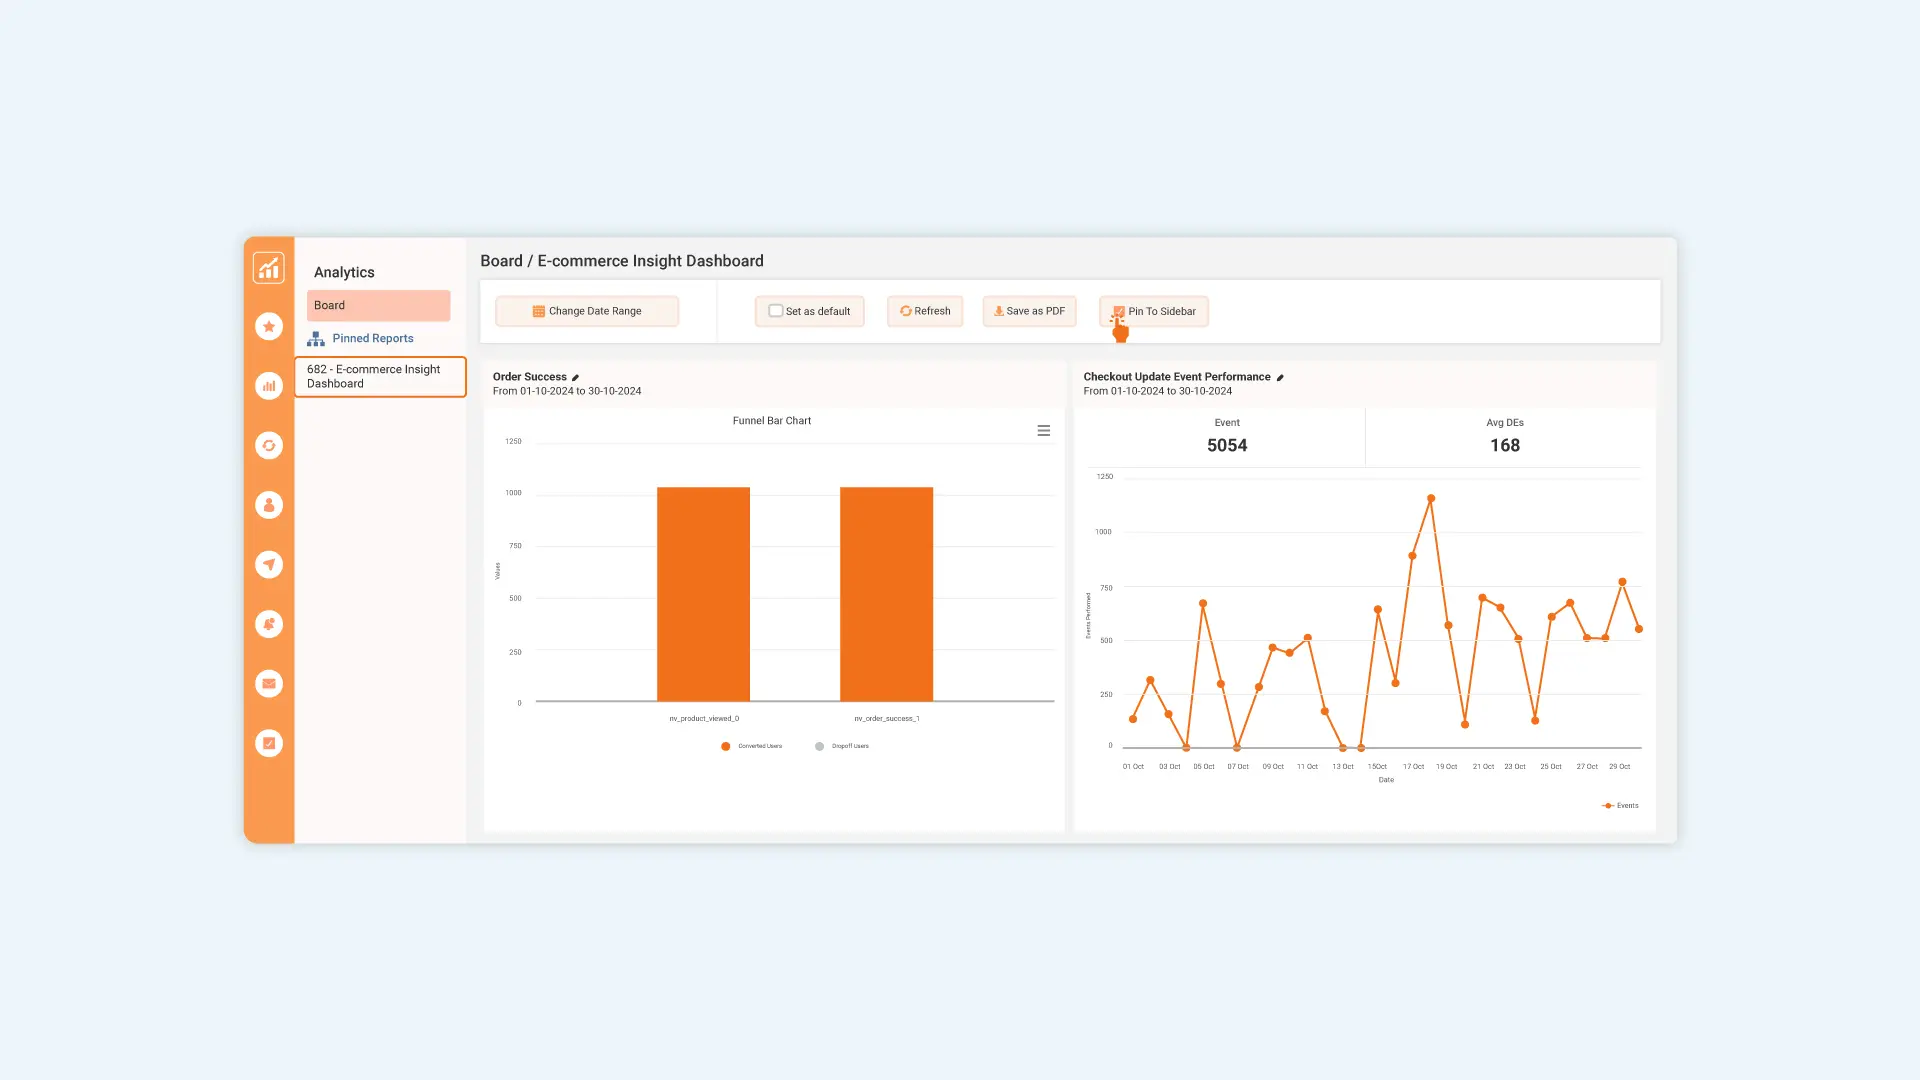This screenshot has height=1080, width=1920.
Task: Open 682 - E-commerce Insight Dashboard pinned report
Action: (380, 376)
